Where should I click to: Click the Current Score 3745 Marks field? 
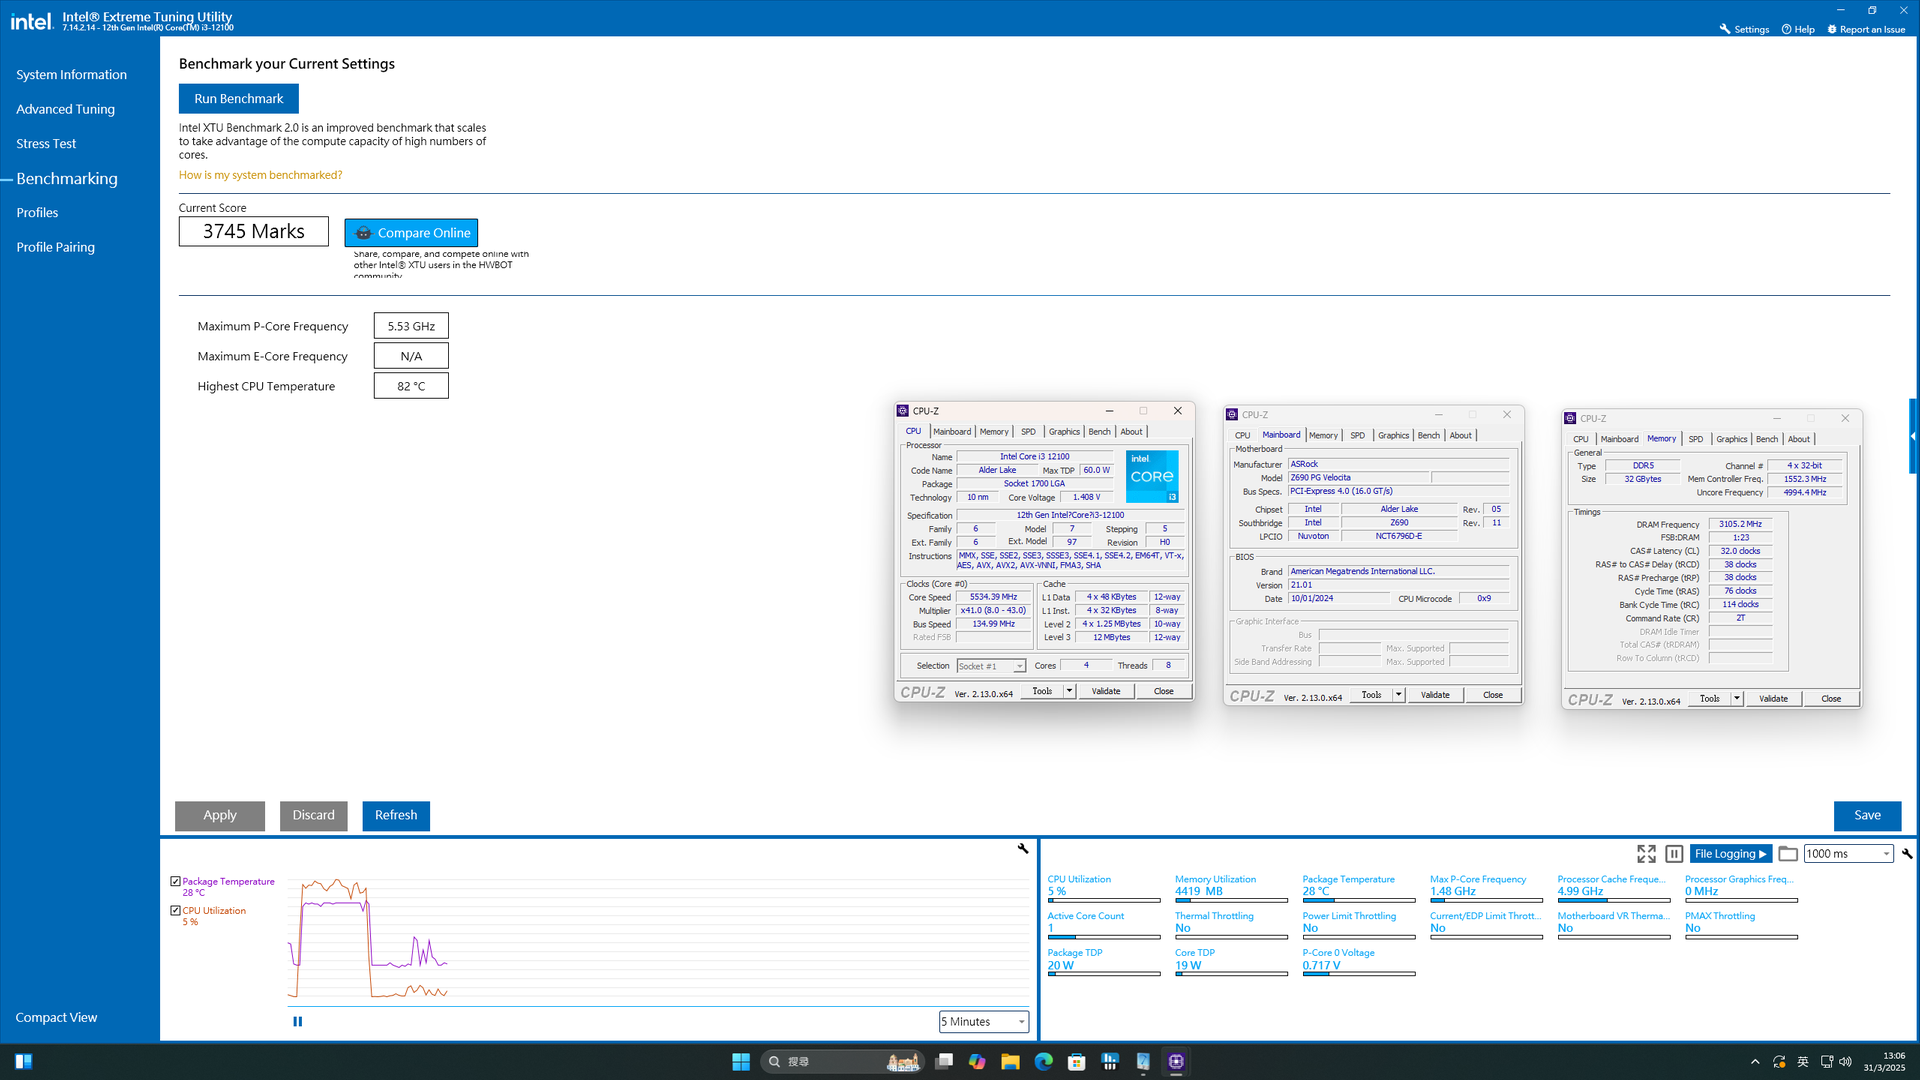coord(254,232)
